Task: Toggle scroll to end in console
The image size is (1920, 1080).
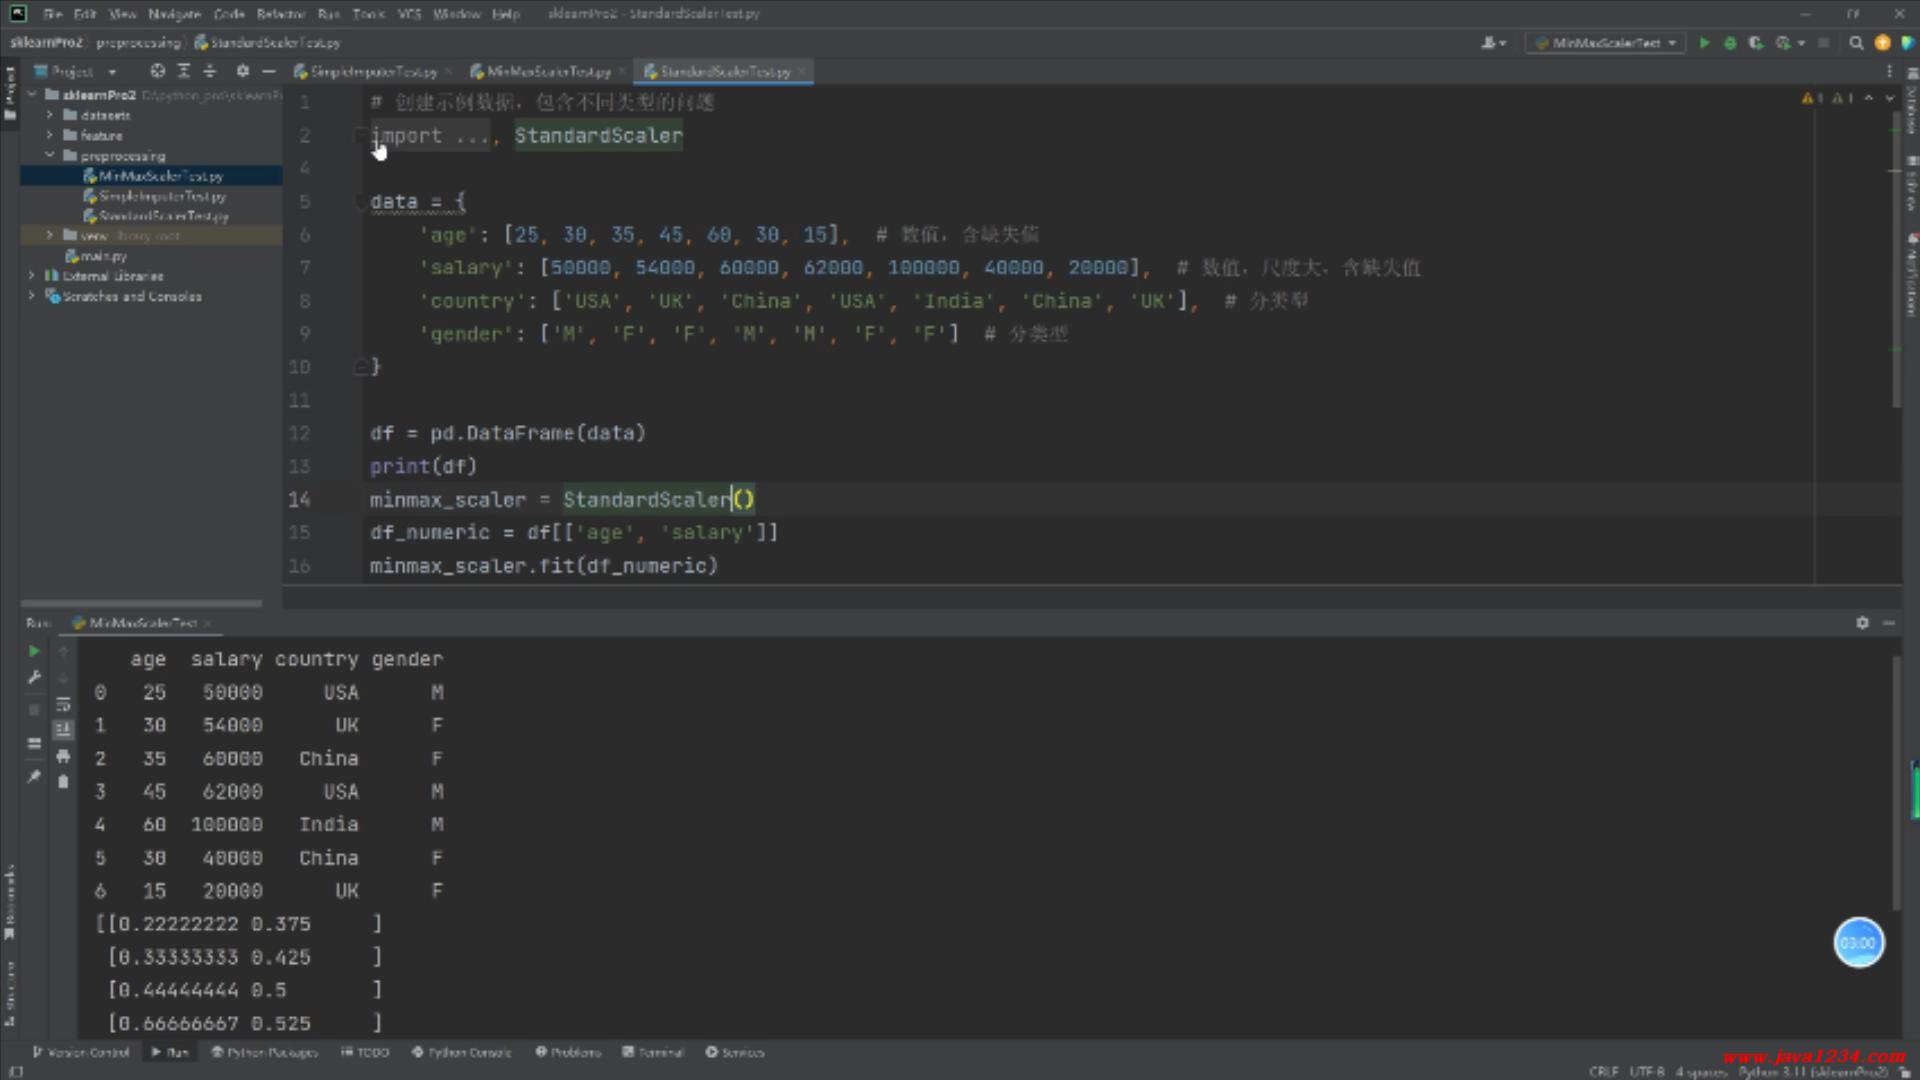Action: click(63, 730)
